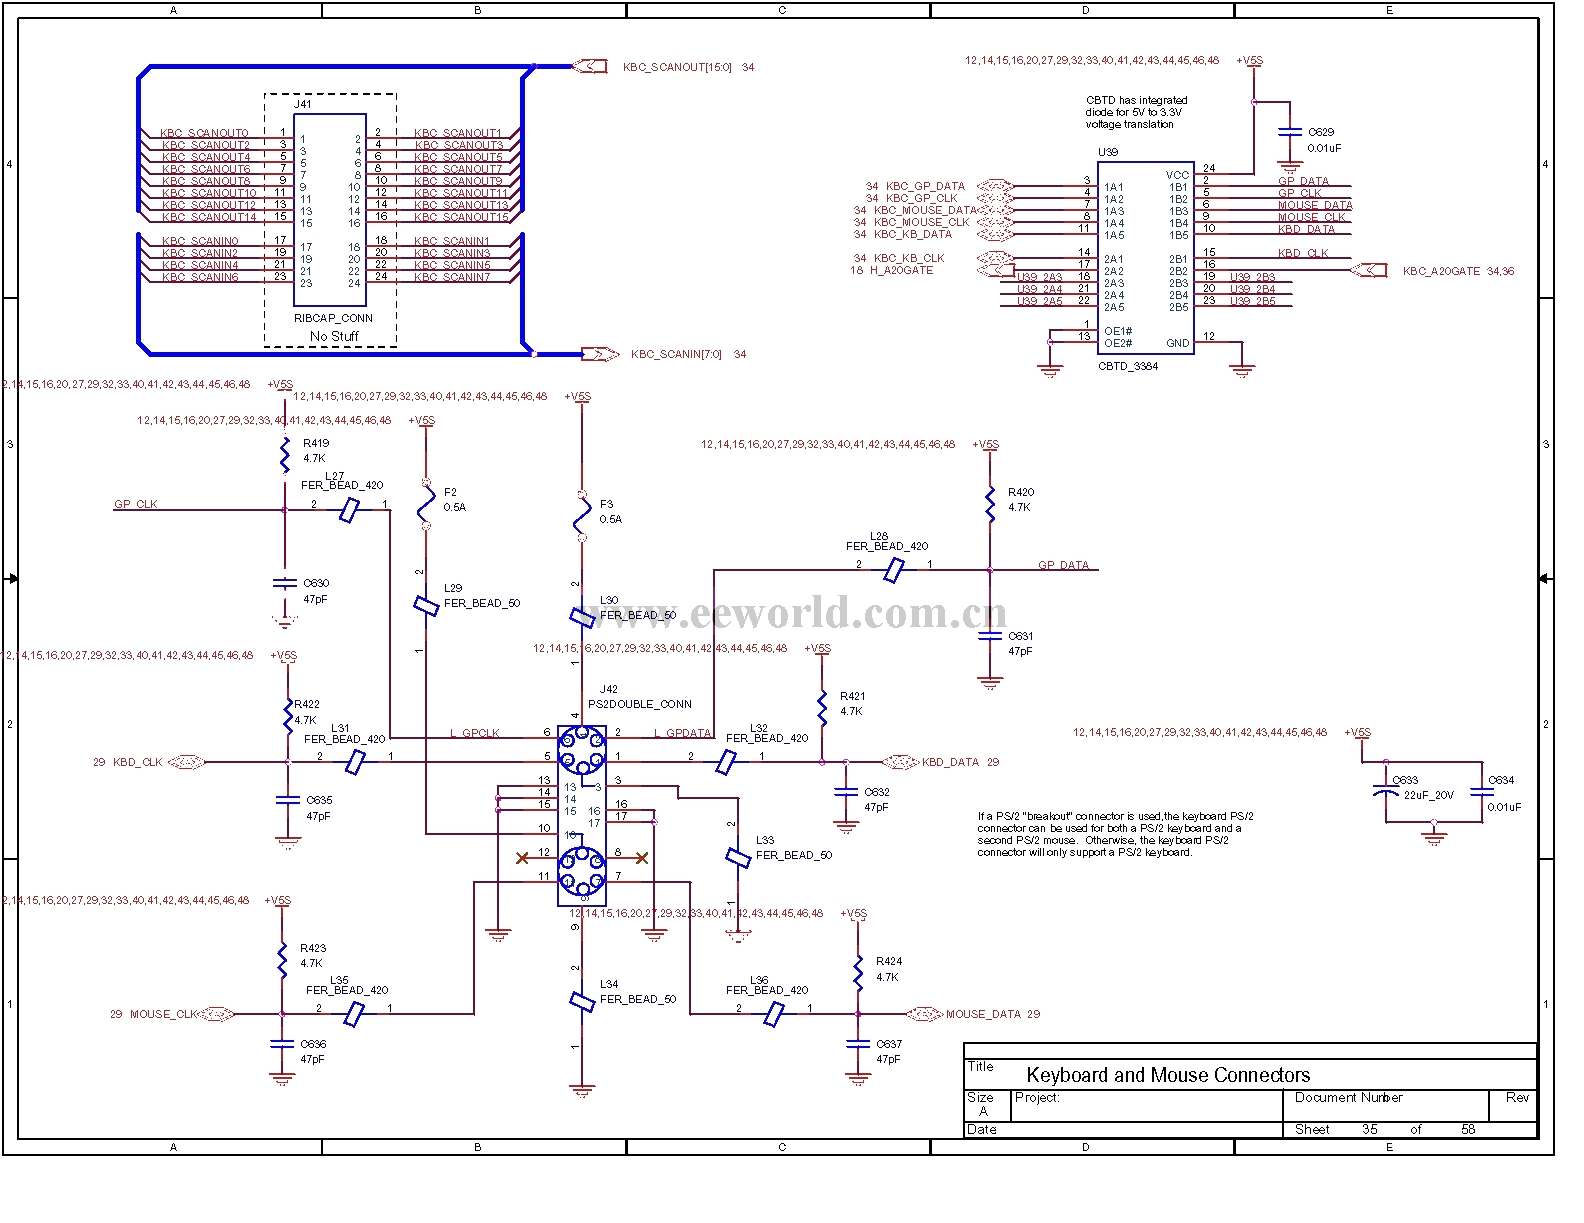Click the 'Document Number' title block field

coord(1348,1098)
